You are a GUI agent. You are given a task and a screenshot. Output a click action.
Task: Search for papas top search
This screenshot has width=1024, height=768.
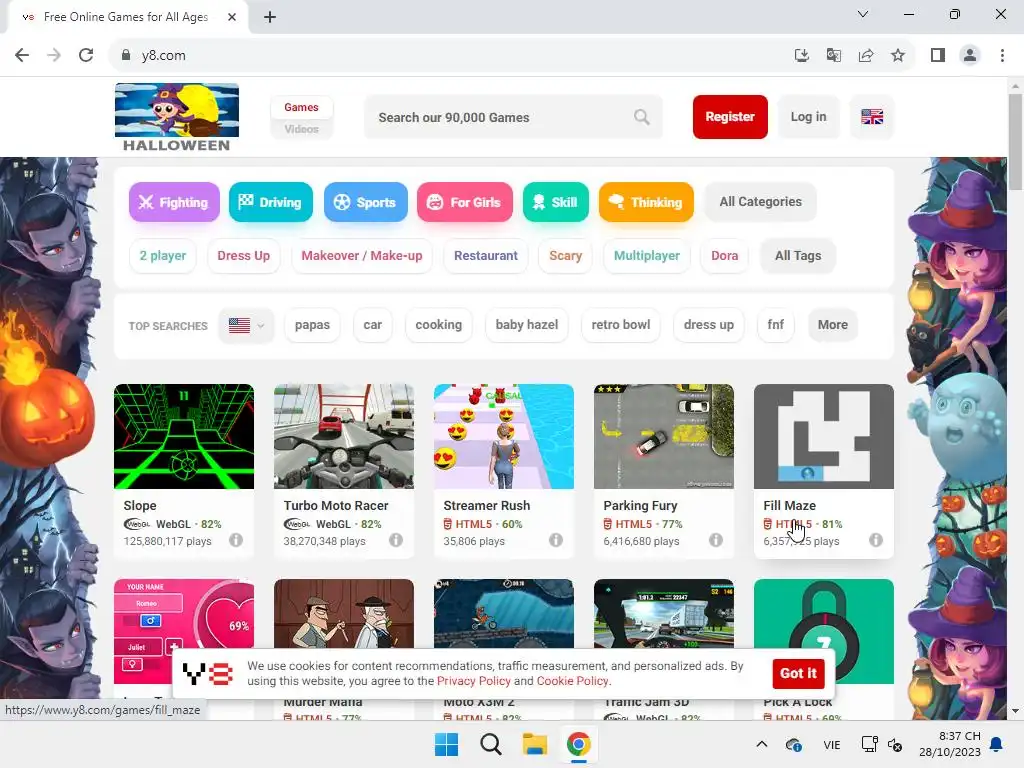pos(312,325)
